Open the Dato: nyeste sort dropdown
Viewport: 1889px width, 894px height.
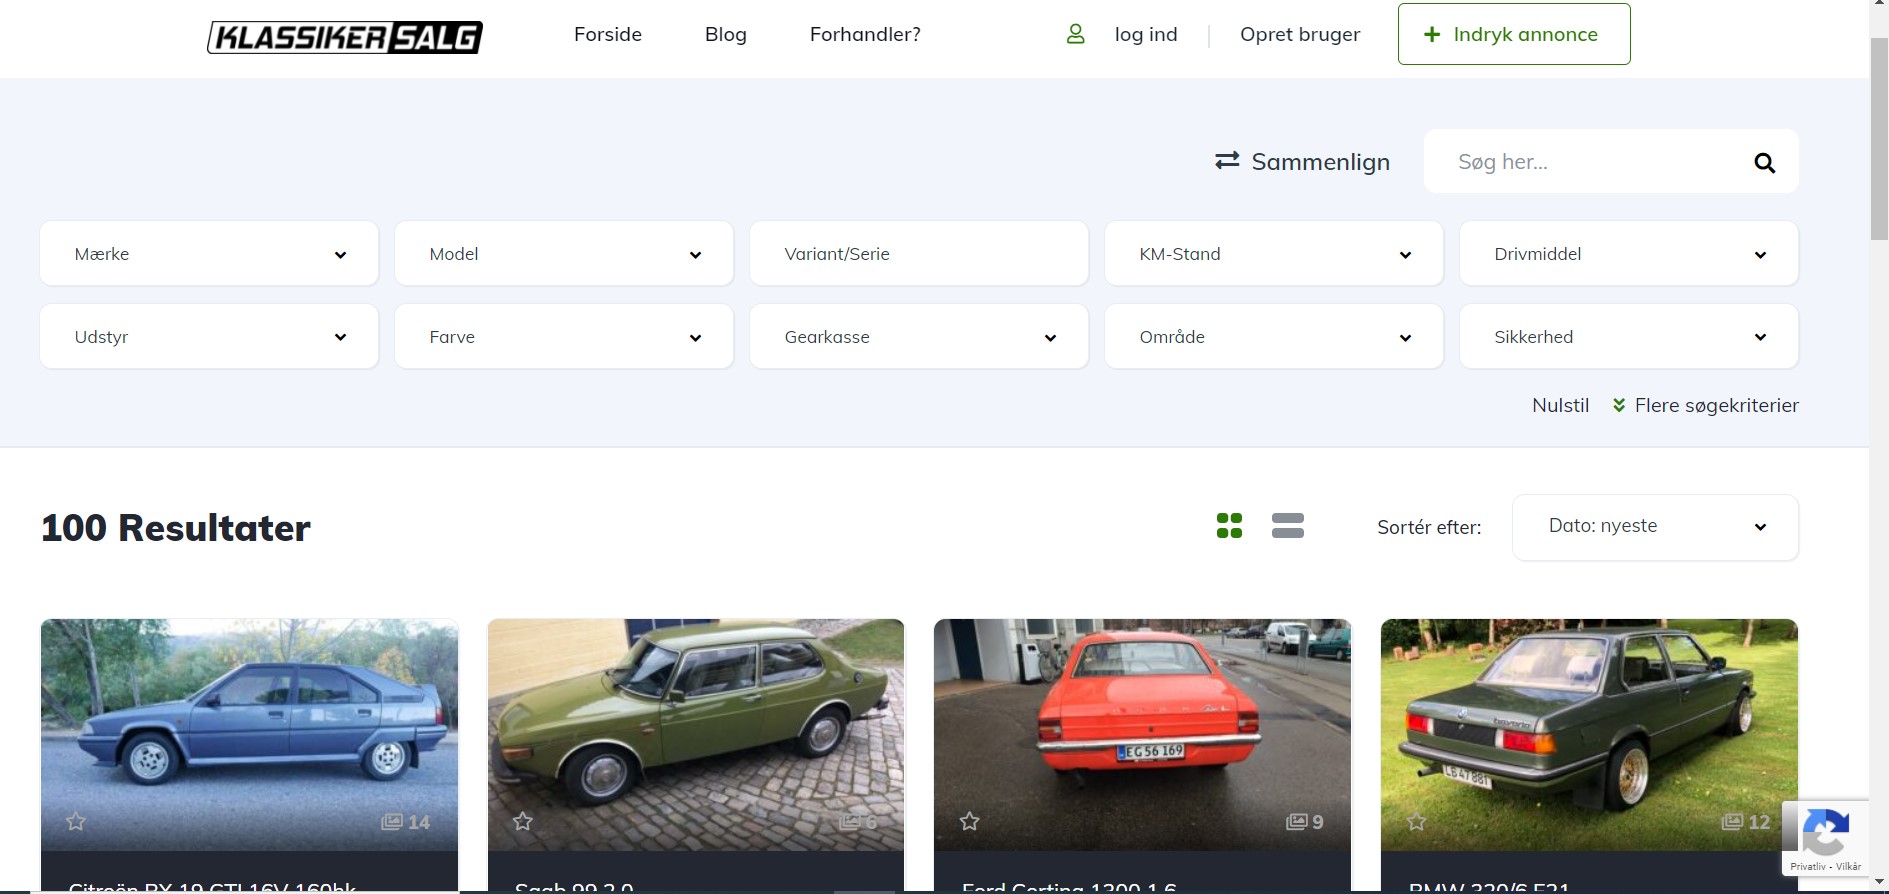pyautogui.click(x=1655, y=527)
